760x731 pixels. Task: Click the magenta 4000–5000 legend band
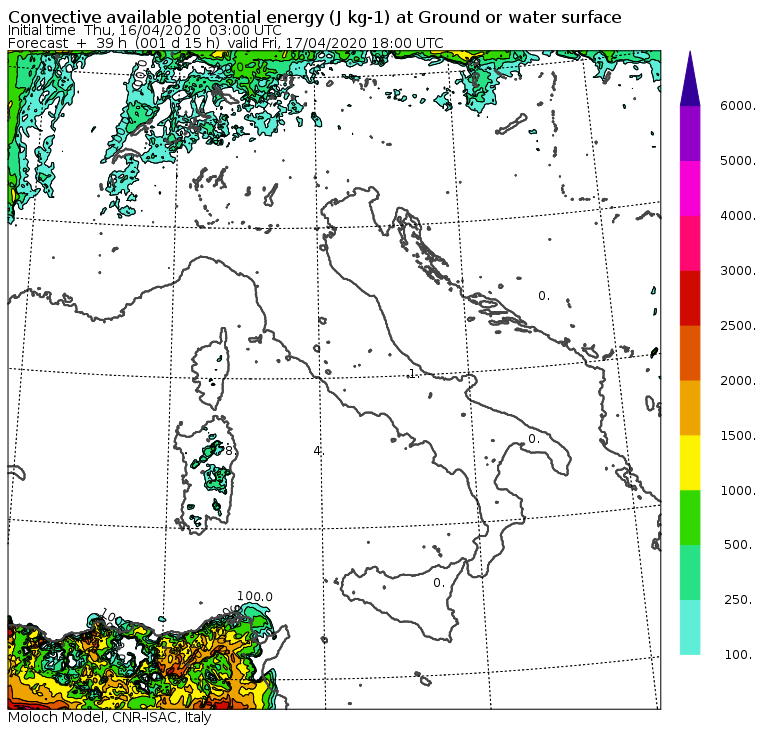[690, 189]
